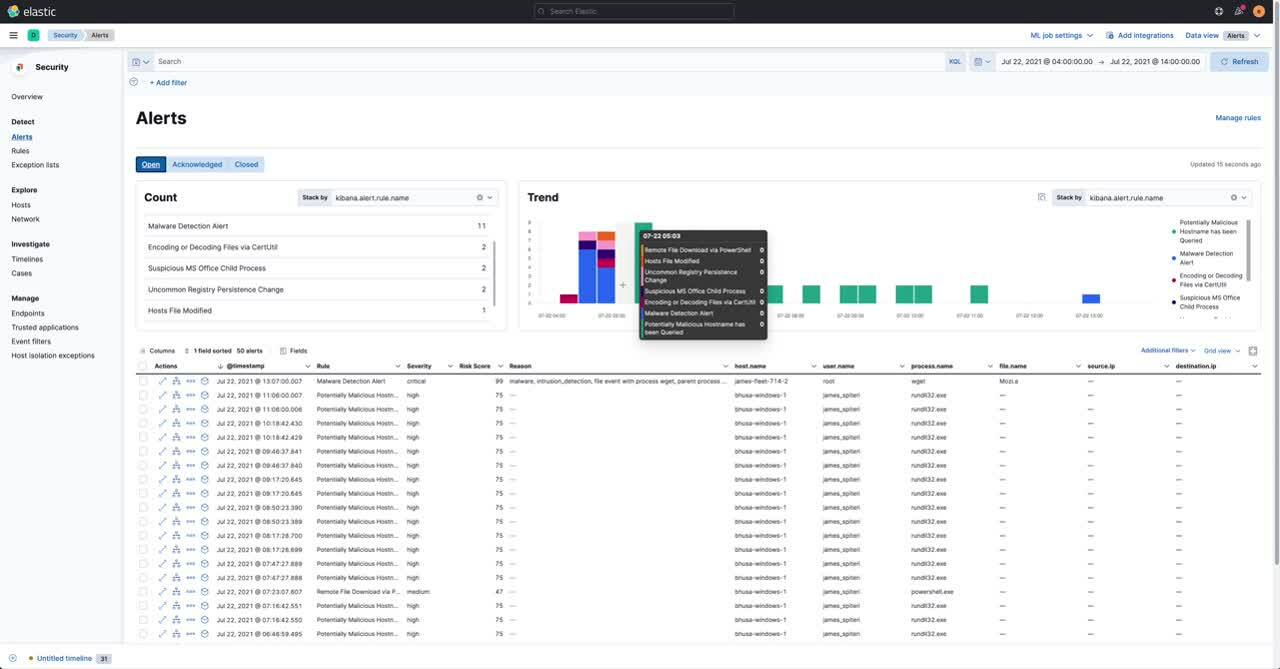Focus the KQL query search field

549,61
